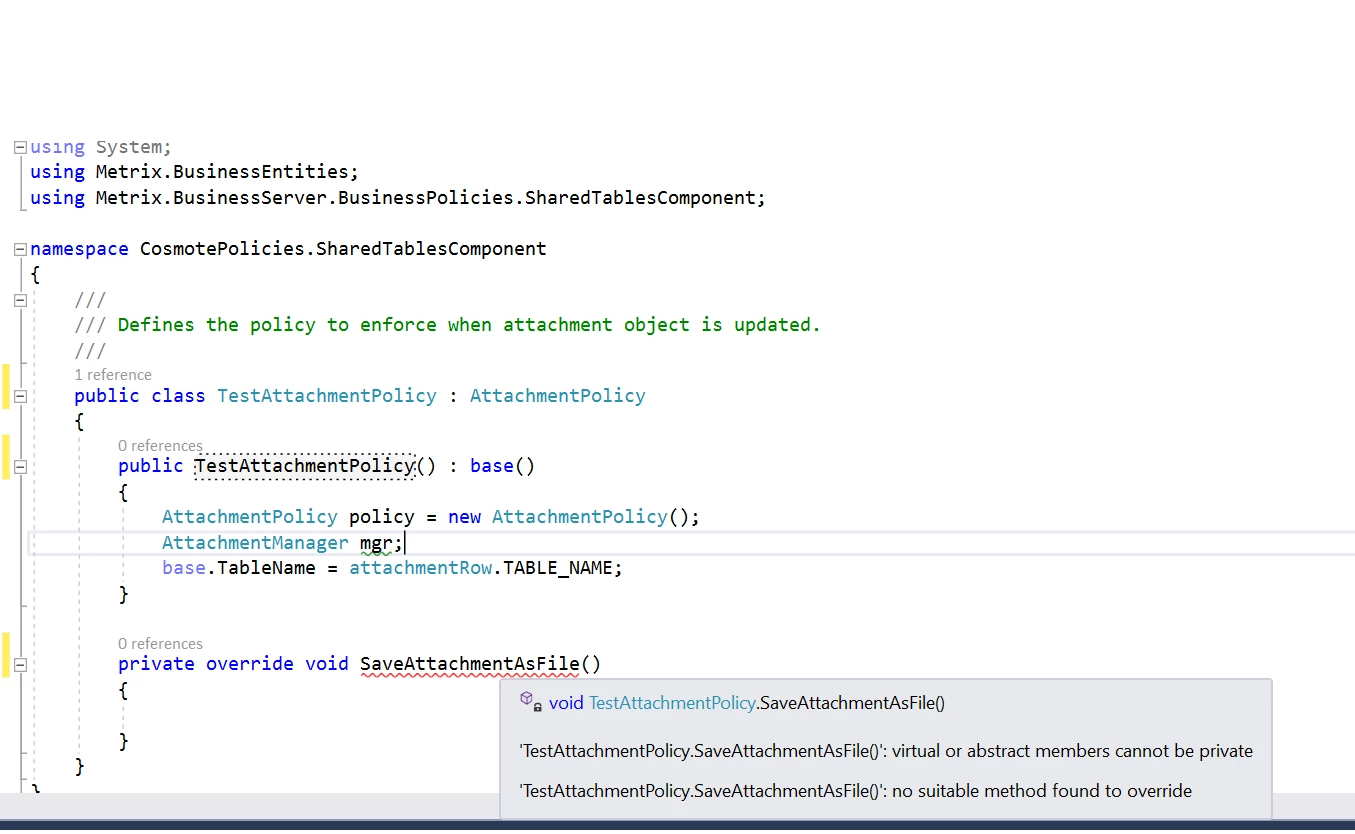
Task: Click the "new" keyword
Action: coord(464,517)
